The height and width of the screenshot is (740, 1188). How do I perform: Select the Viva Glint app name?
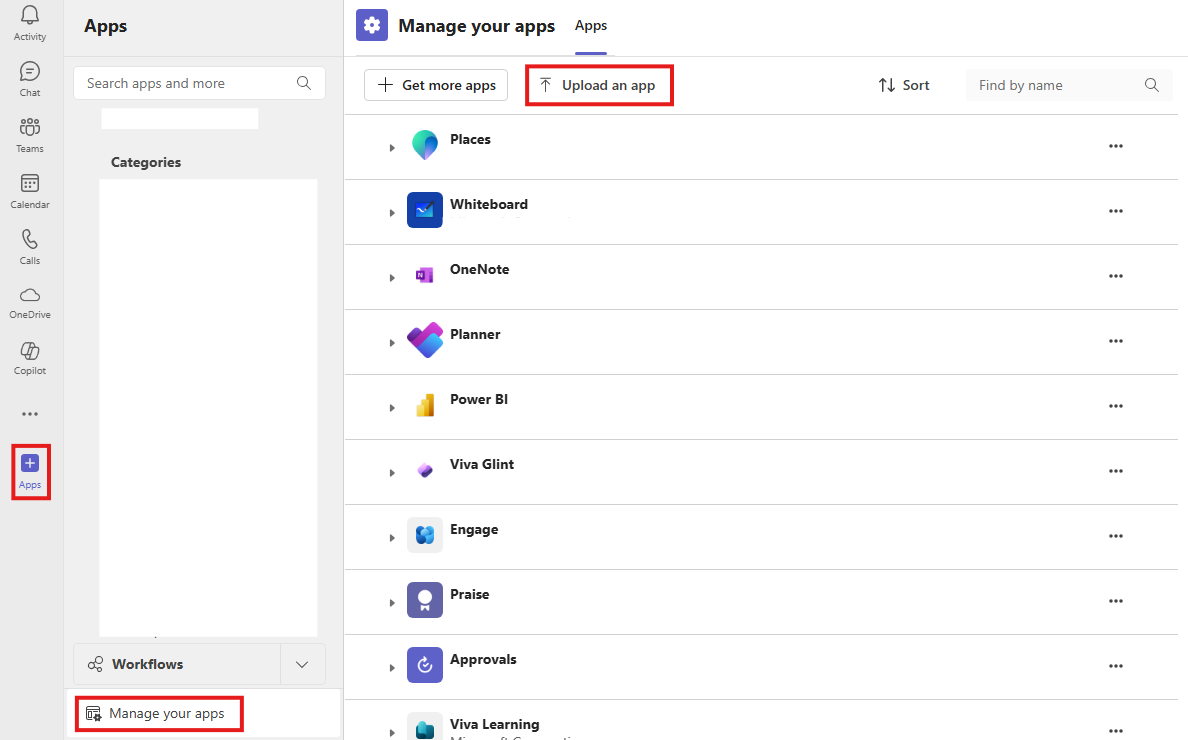tap(482, 464)
